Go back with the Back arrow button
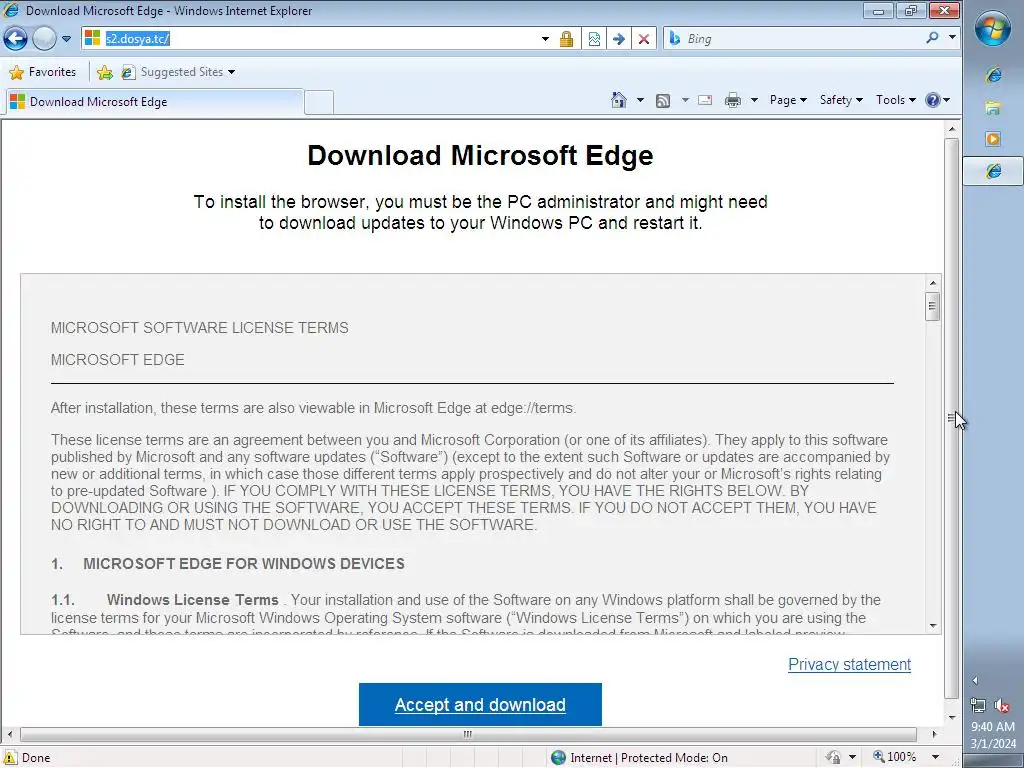Screen dimensions: 1024x768 (16, 39)
